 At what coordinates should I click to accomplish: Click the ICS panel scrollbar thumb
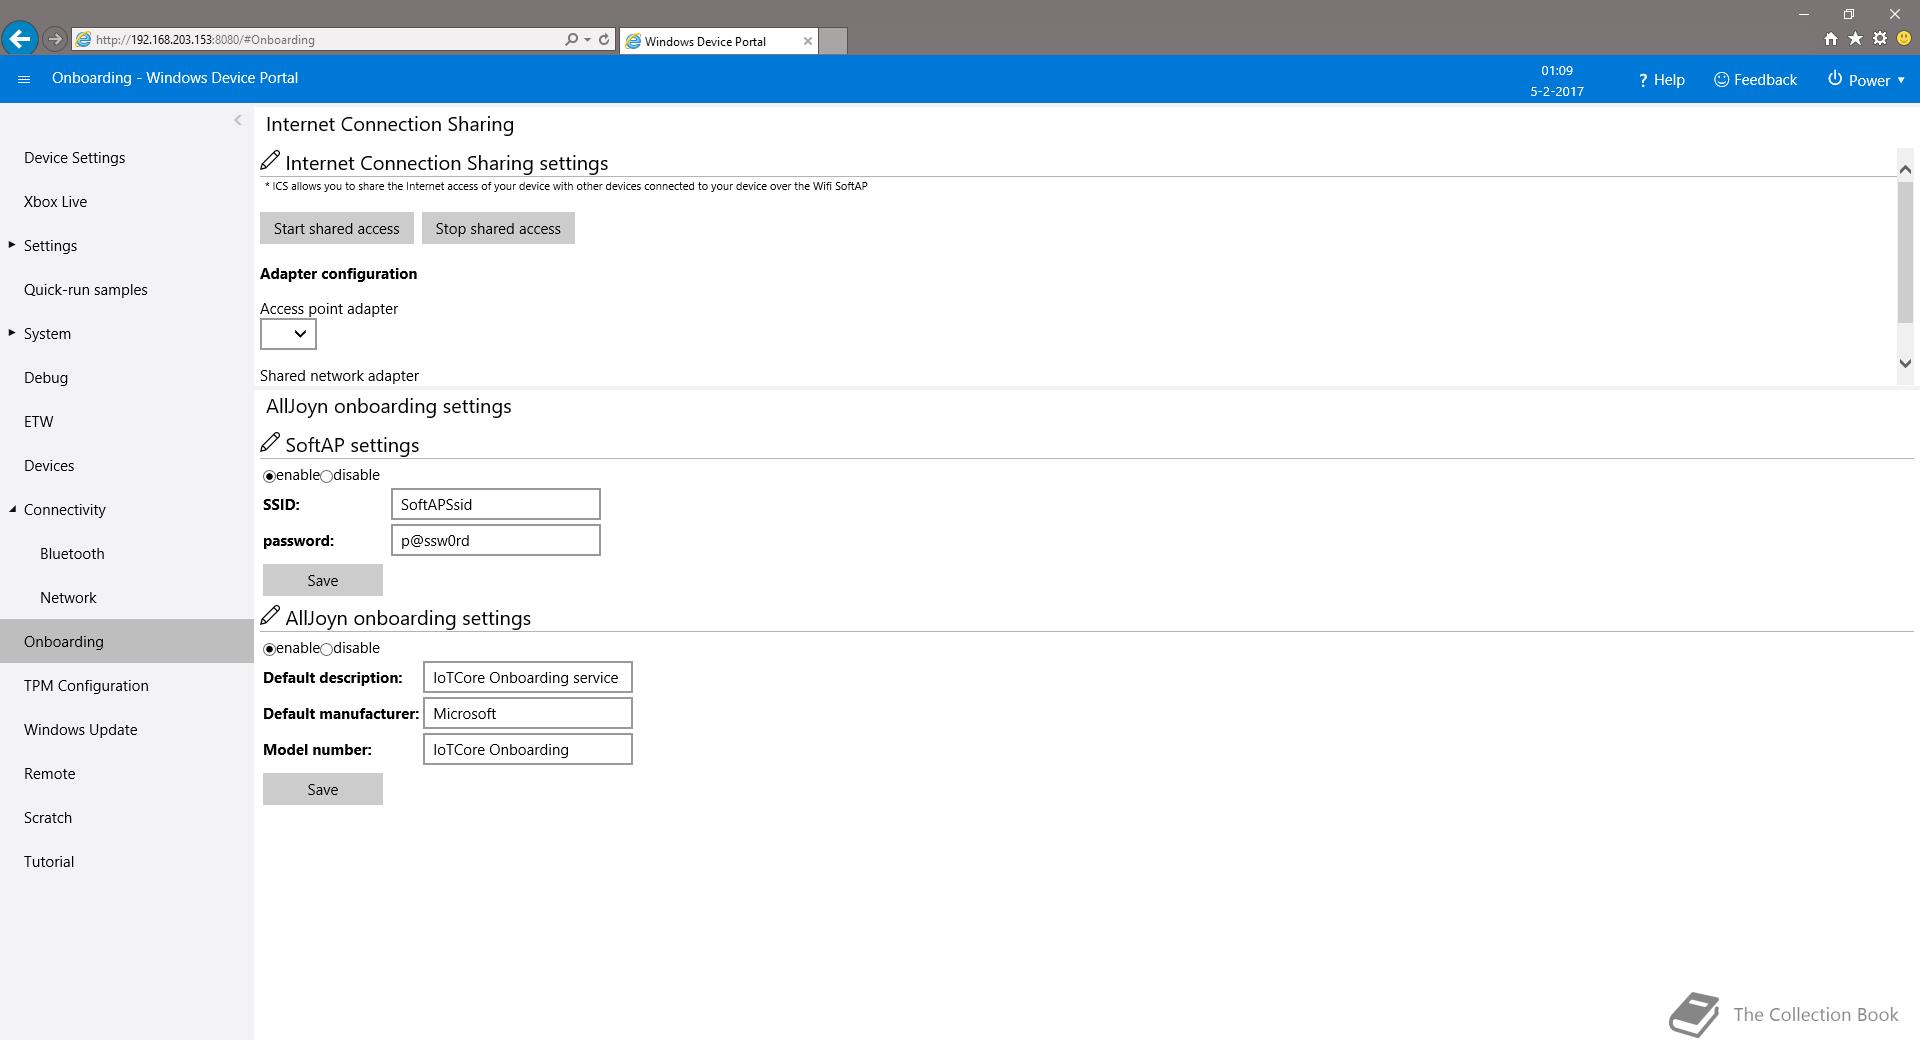pyautogui.click(x=1905, y=252)
